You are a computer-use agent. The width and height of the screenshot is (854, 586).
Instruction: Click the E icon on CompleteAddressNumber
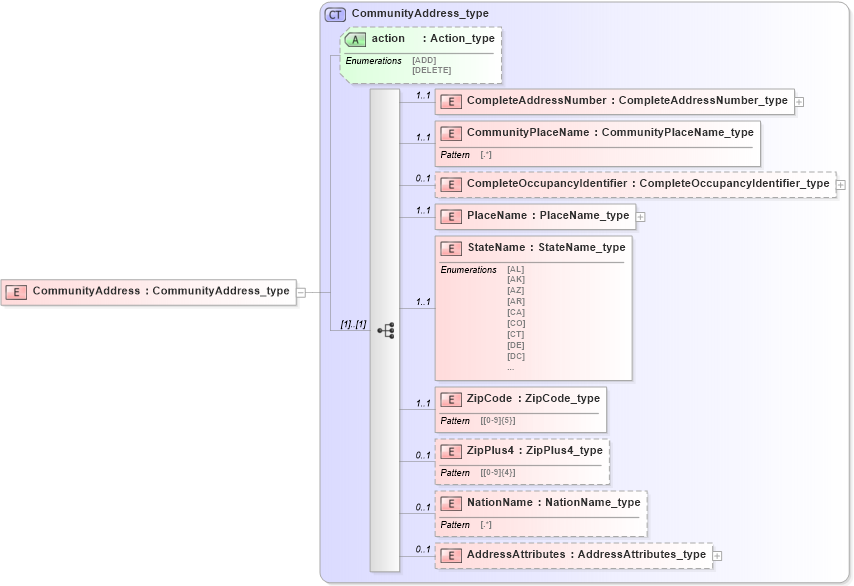pyautogui.click(x=449, y=100)
